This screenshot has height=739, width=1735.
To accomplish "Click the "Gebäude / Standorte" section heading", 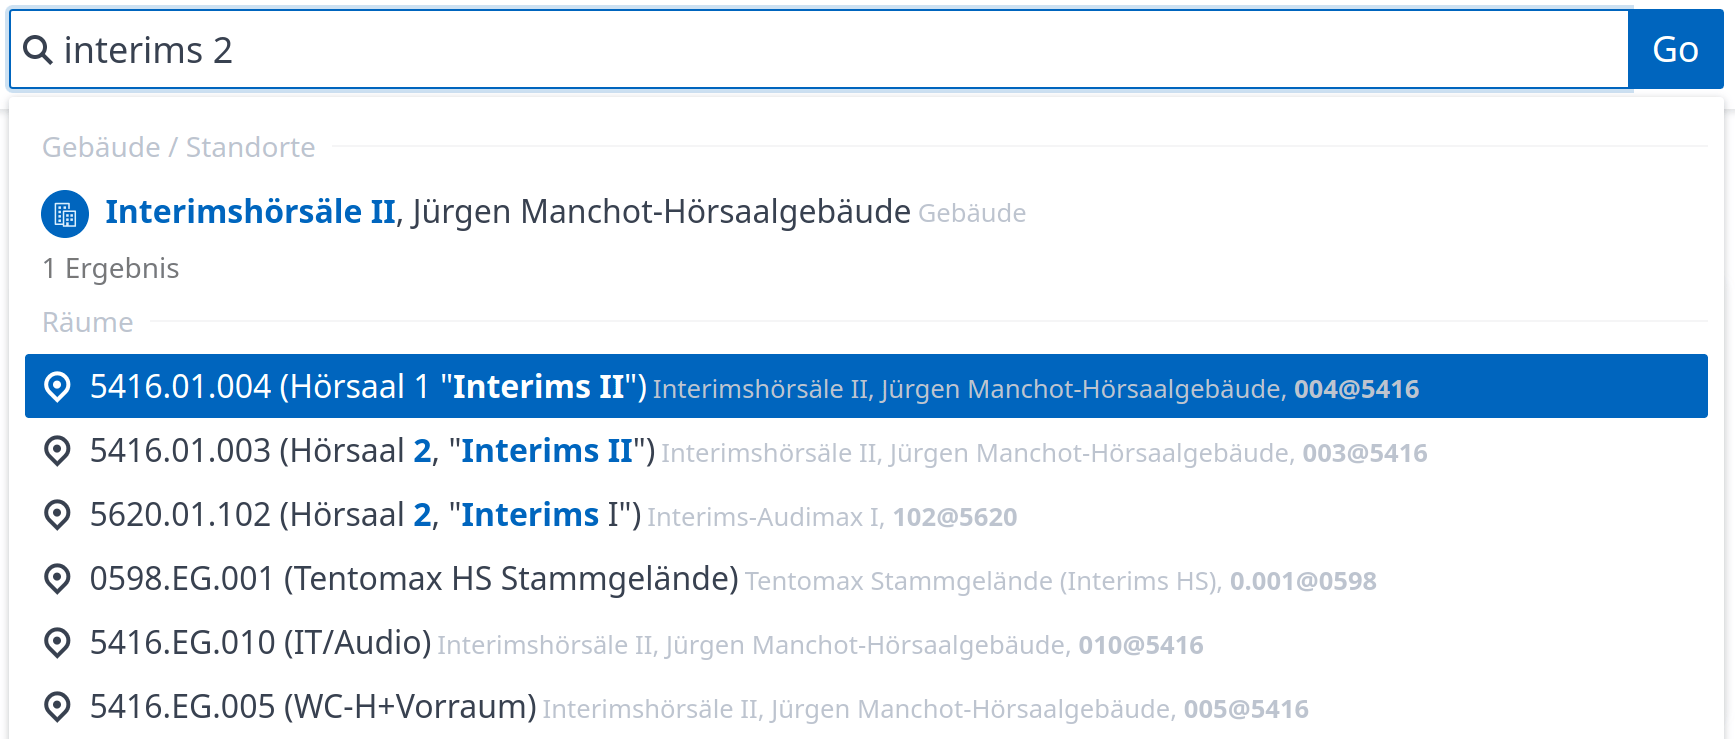I will (178, 147).
